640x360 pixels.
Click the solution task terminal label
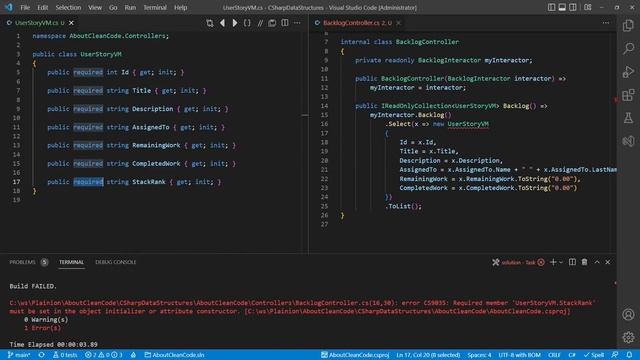click(518, 262)
